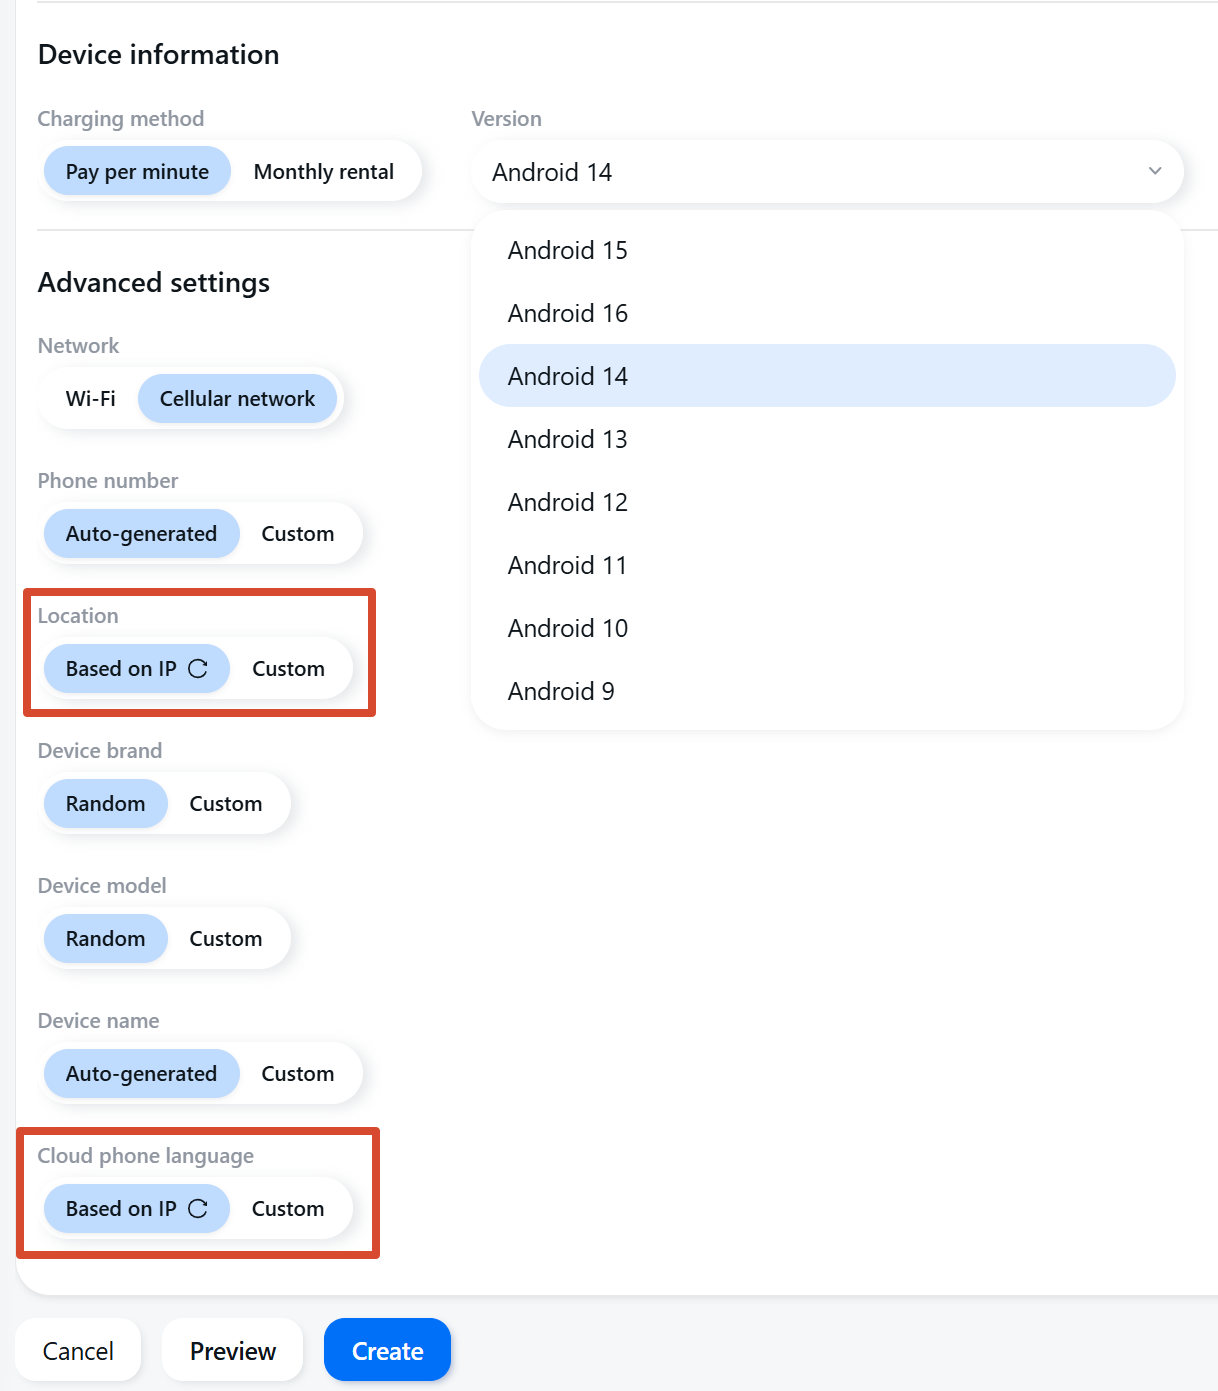
Task: Switch network to Wi-Fi
Action: click(91, 399)
